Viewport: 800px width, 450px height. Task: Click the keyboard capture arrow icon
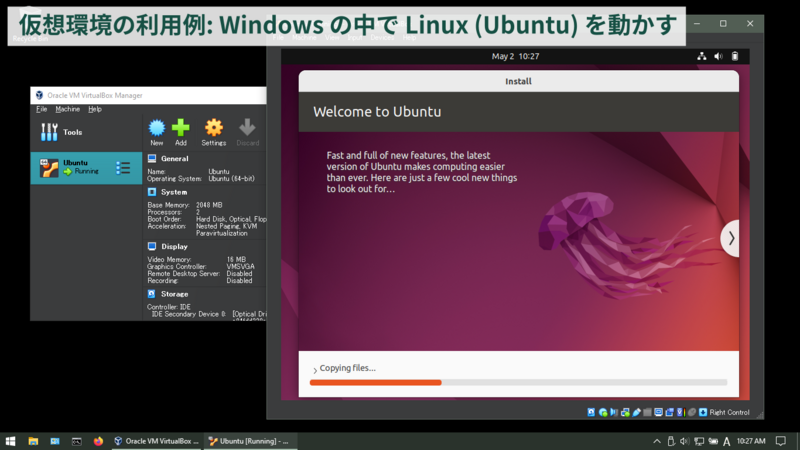pos(703,412)
